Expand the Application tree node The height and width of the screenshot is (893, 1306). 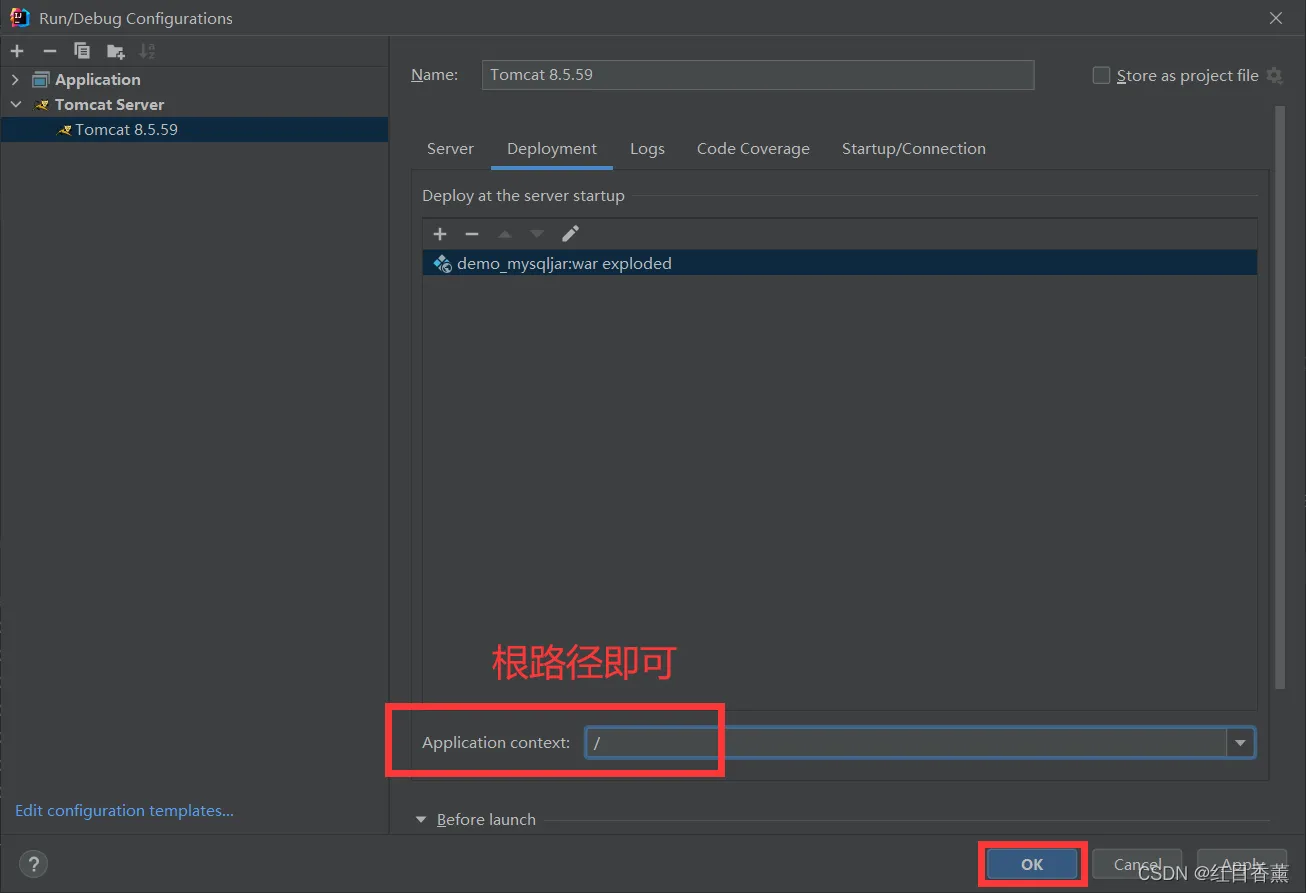(x=15, y=80)
